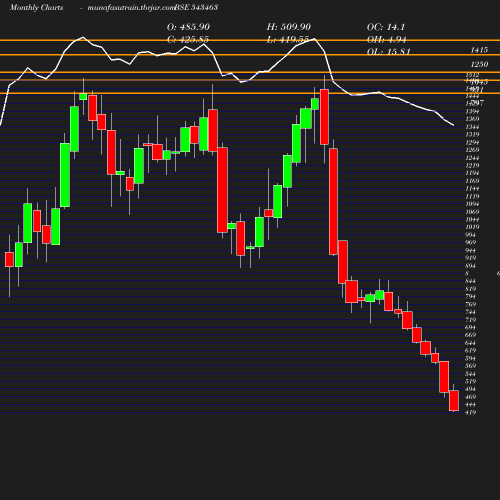
Task: Click the 1369 price axis label
Action: coord(472,119)
